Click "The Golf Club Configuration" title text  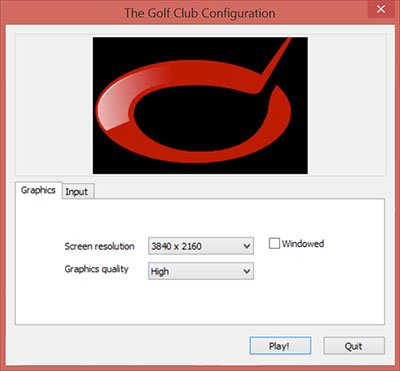tap(200, 13)
